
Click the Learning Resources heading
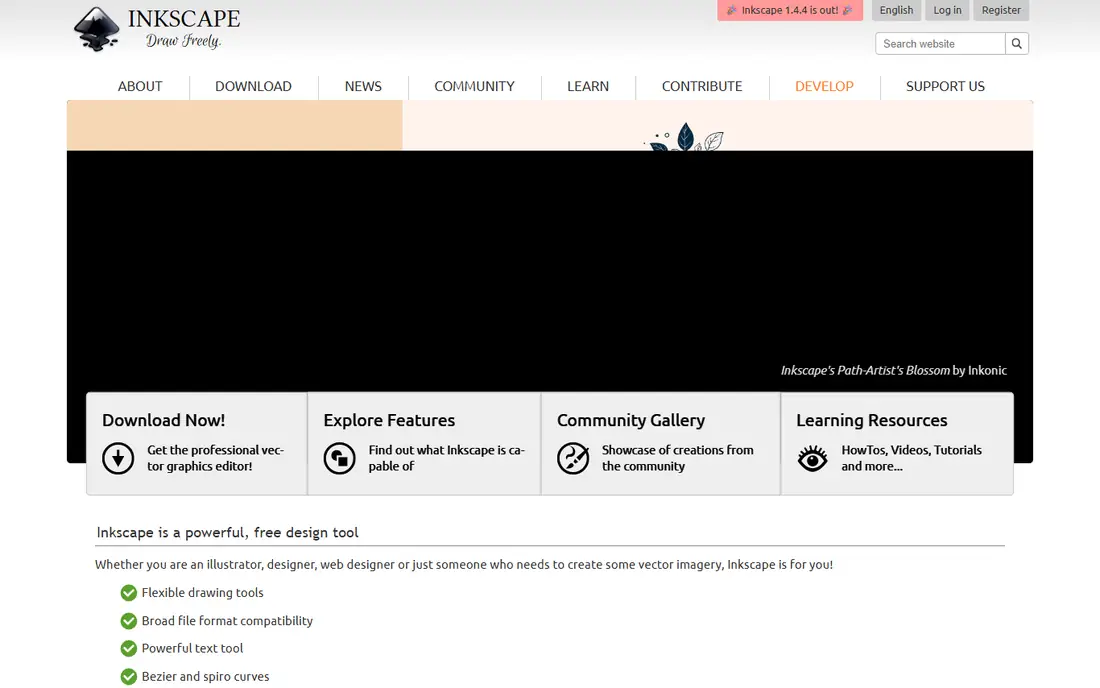pyautogui.click(x=871, y=420)
